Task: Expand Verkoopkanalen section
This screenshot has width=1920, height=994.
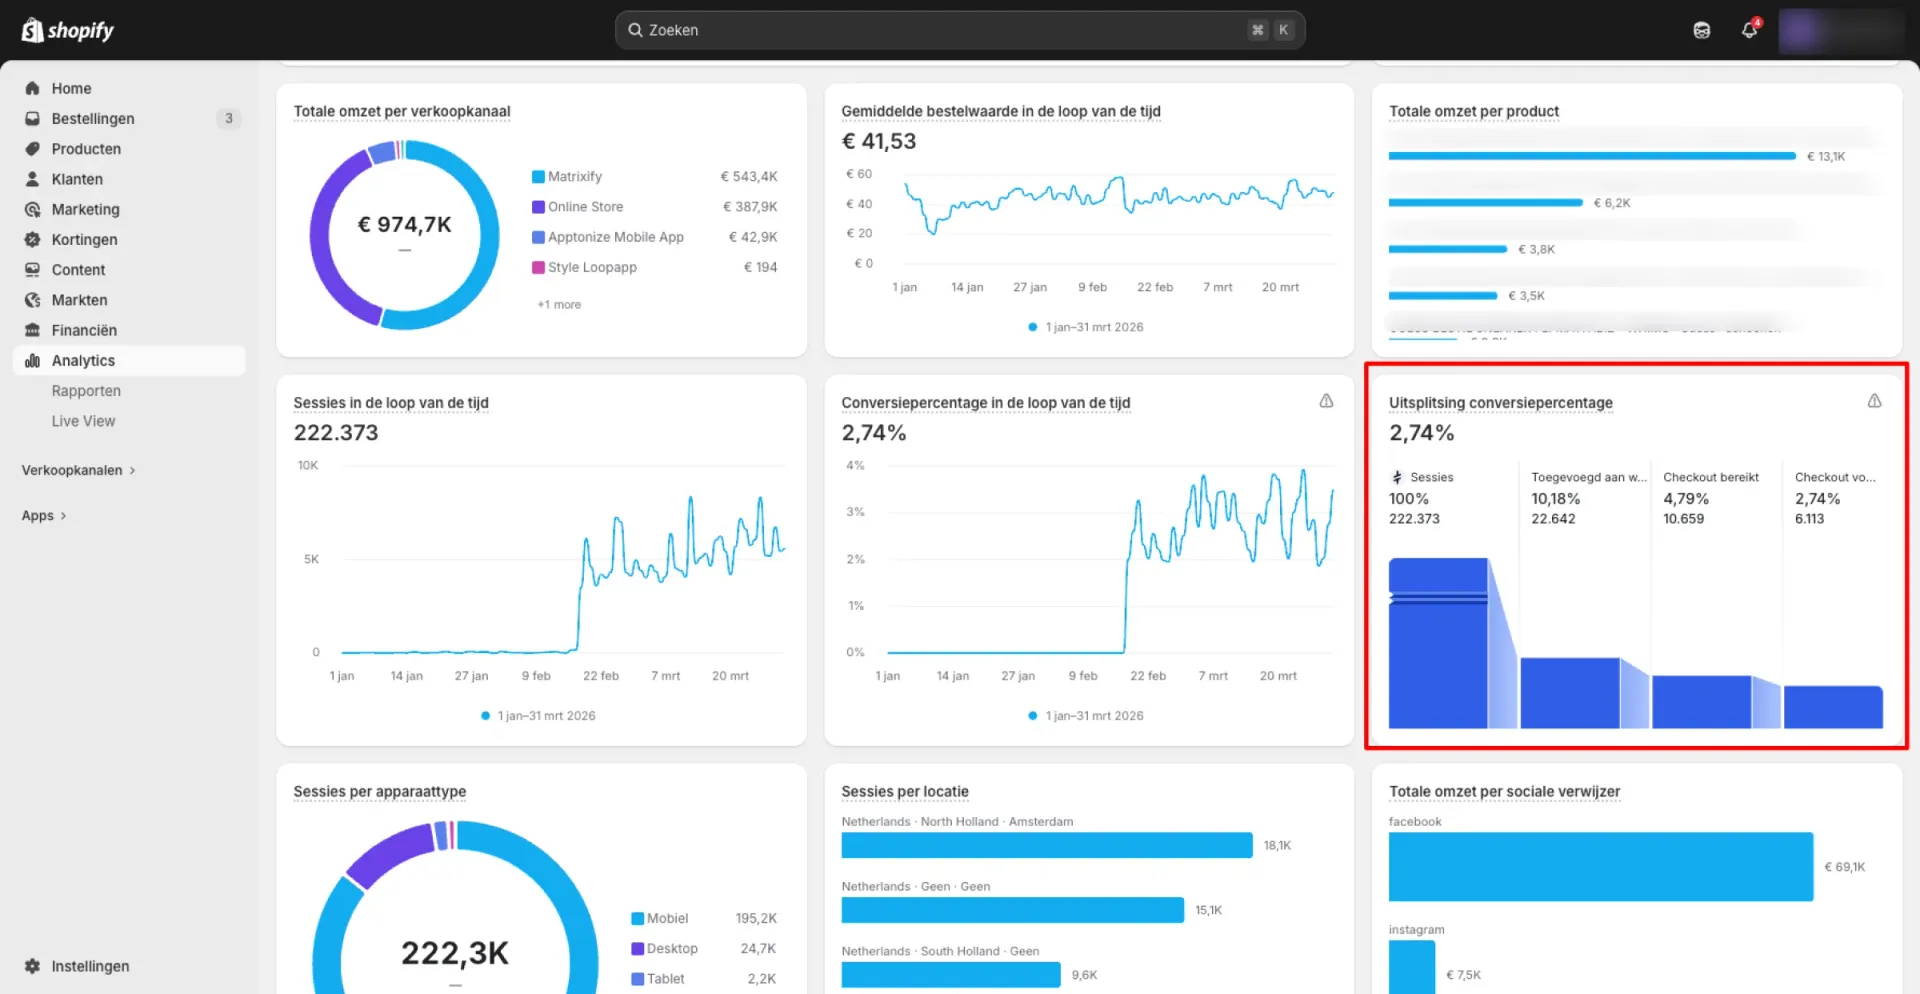Action: pyautogui.click(x=78, y=470)
